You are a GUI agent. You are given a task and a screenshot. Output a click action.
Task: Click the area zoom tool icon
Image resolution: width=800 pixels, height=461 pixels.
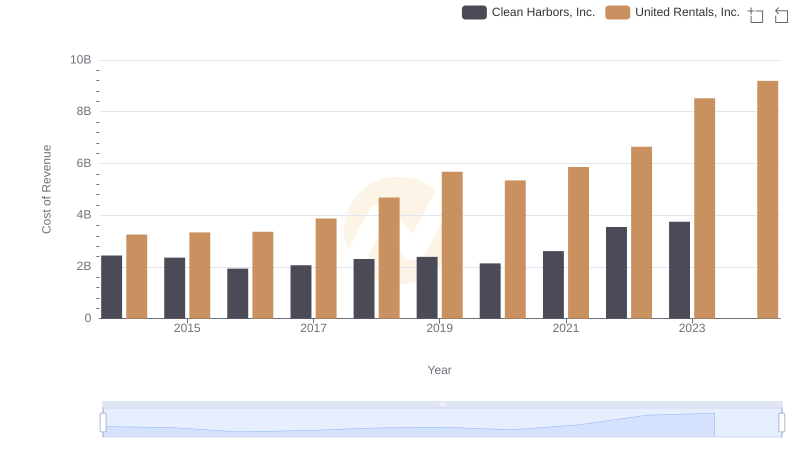coord(756,15)
